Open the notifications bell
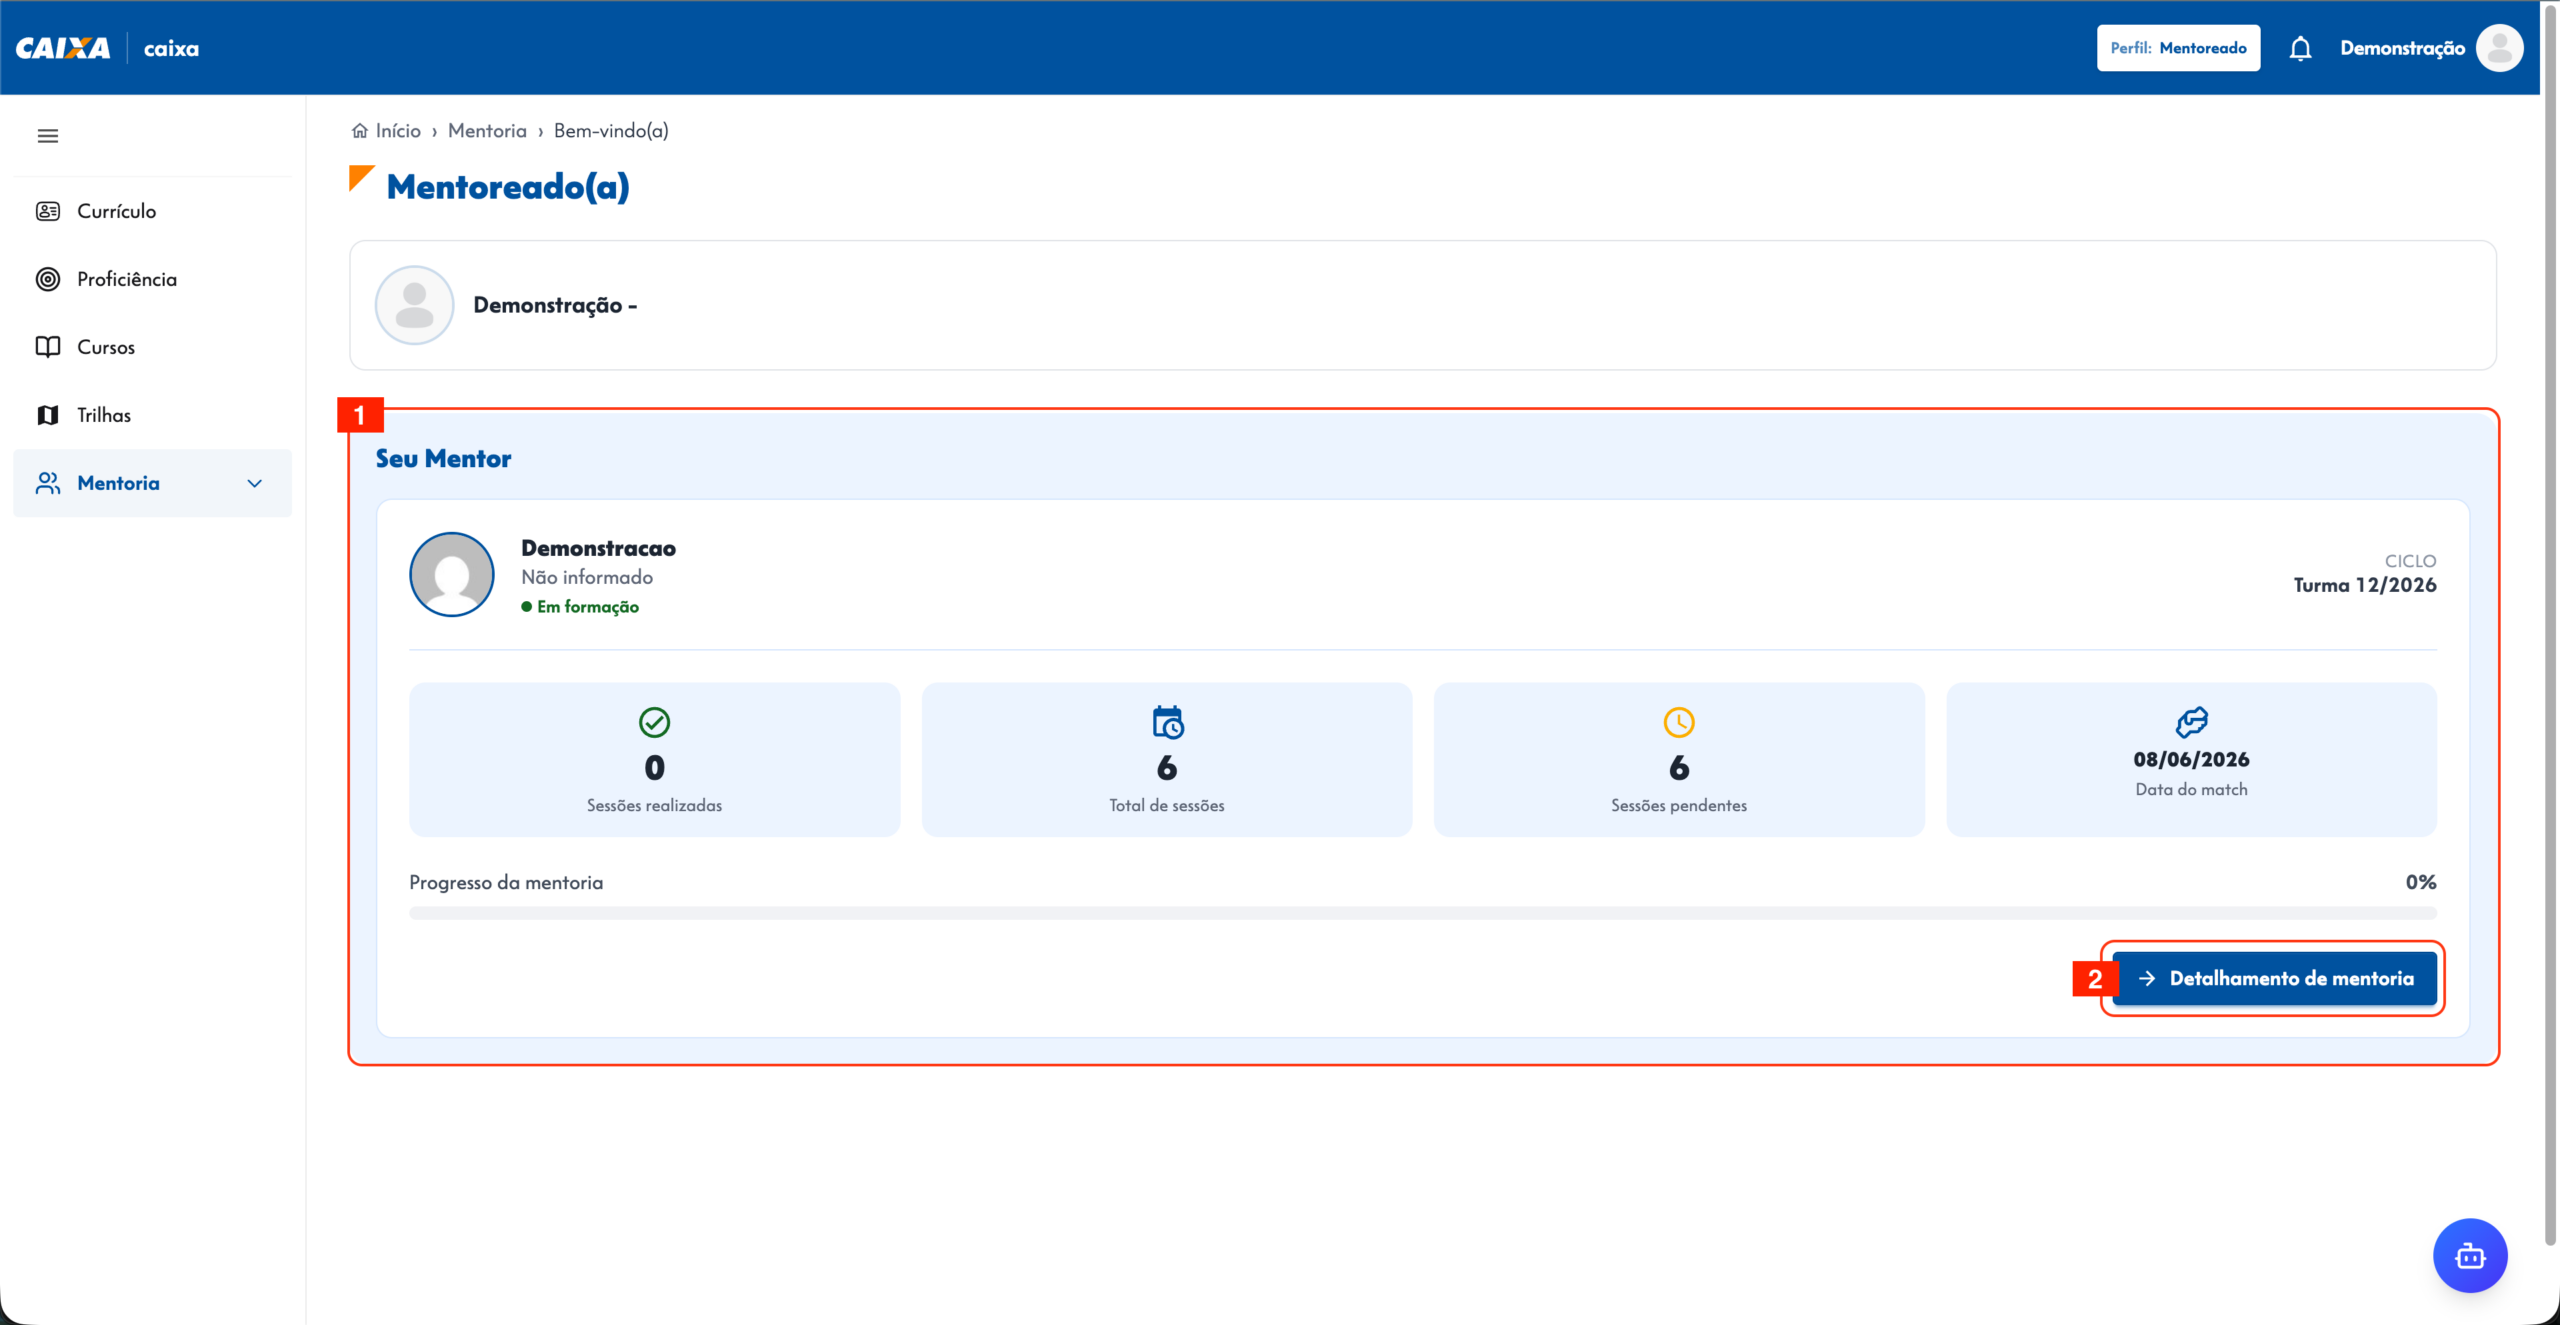Screen dimensions: 2560x1325 point(2300,48)
